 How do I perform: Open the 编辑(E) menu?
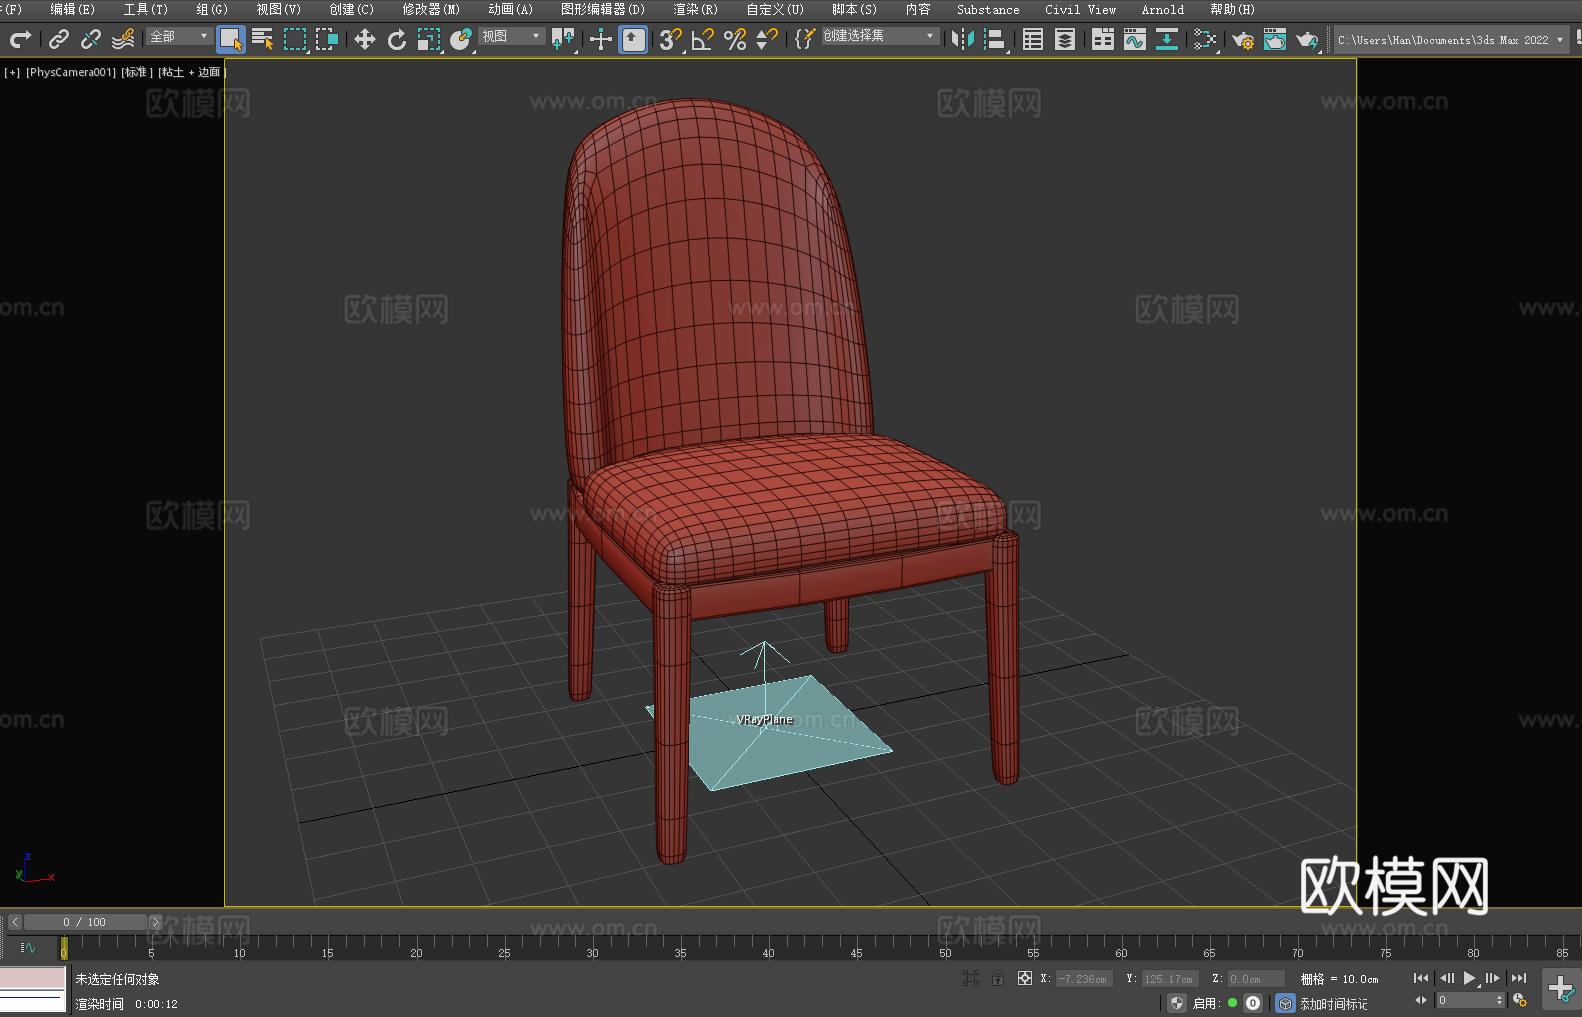[72, 10]
